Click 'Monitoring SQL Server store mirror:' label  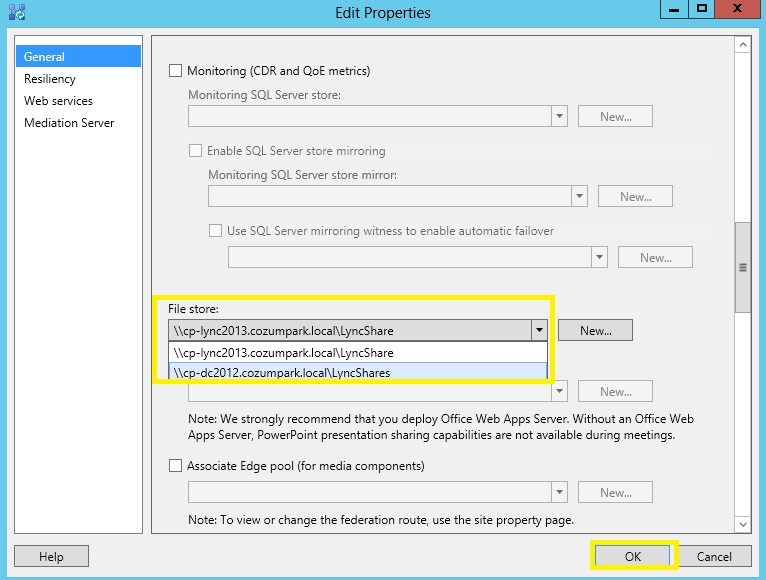302,175
